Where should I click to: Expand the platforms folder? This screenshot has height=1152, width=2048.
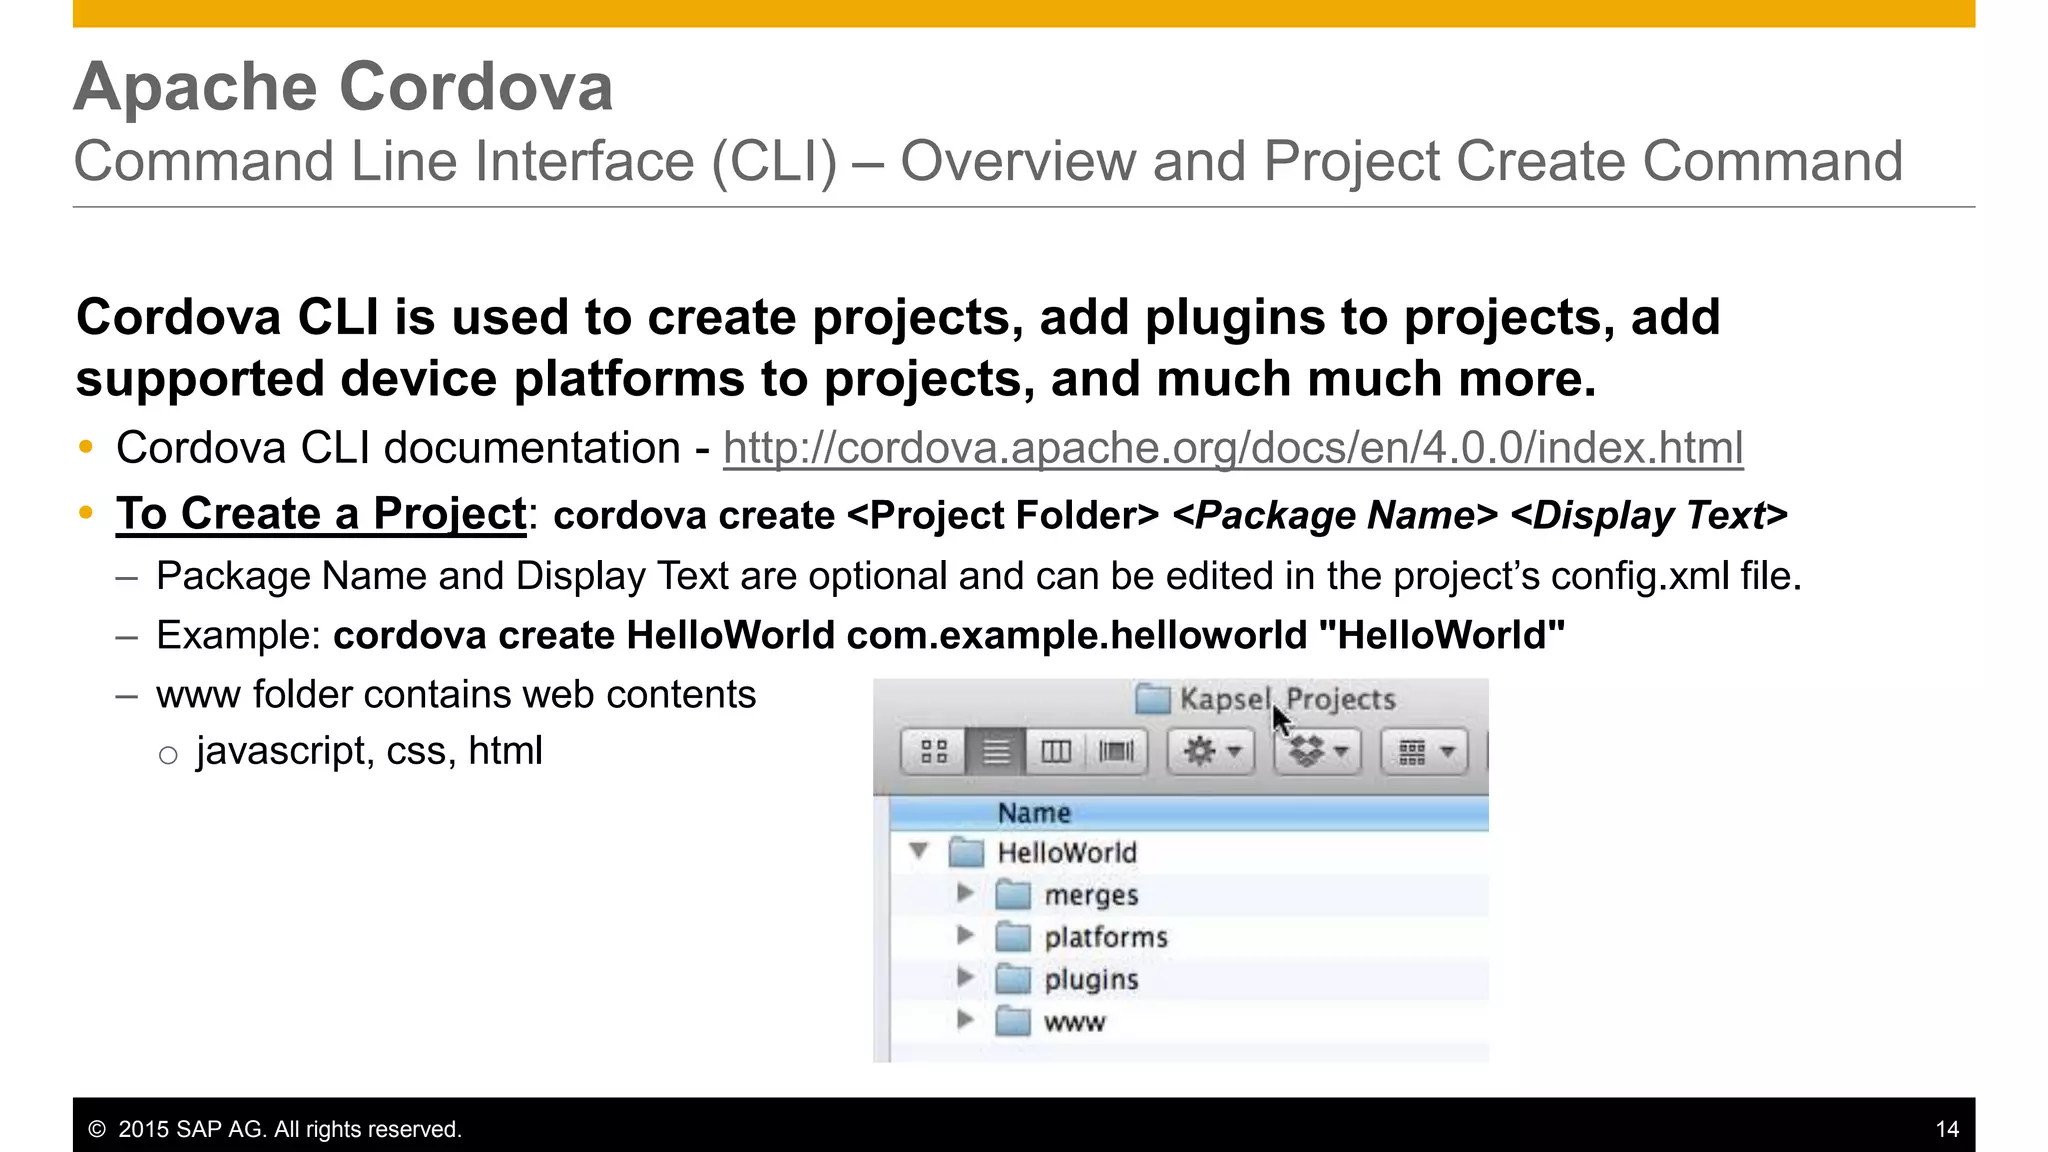point(965,935)
